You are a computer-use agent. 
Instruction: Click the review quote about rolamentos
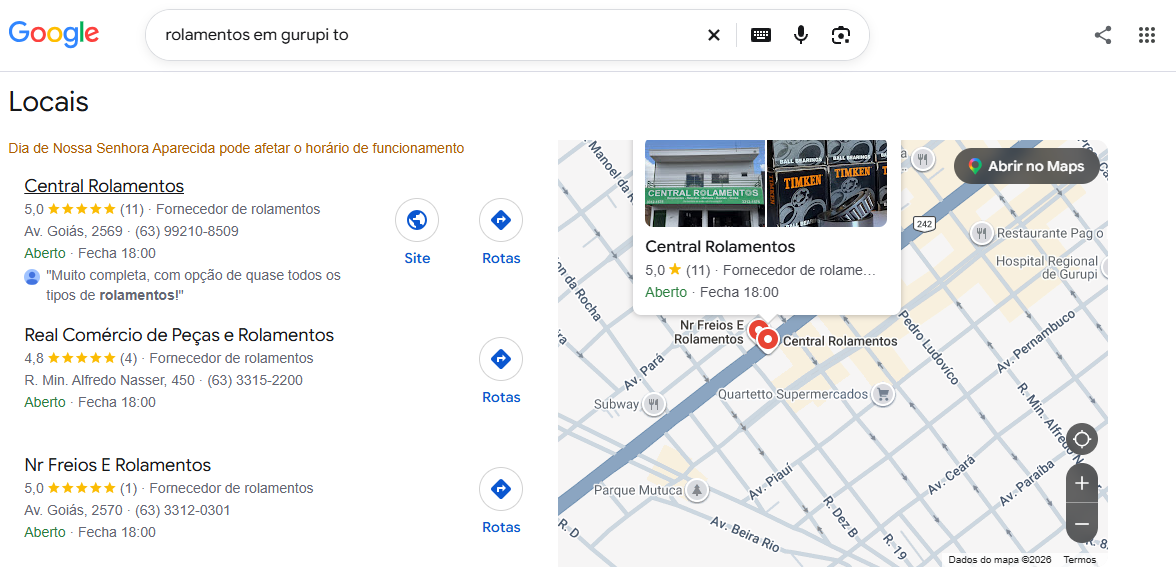pos(194,286)
